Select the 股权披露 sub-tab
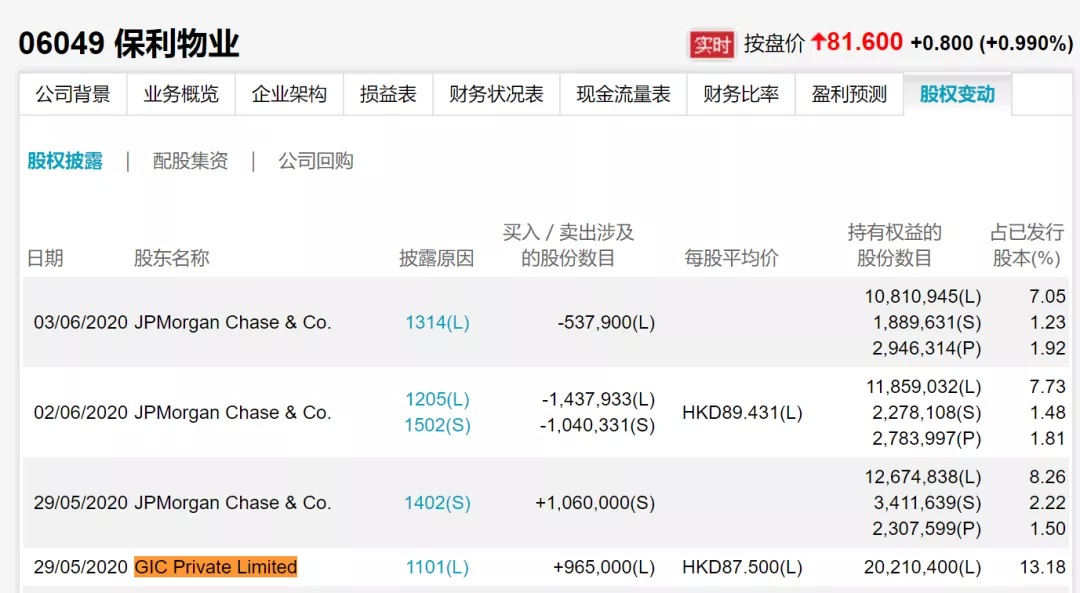 (x=65, y=161)
